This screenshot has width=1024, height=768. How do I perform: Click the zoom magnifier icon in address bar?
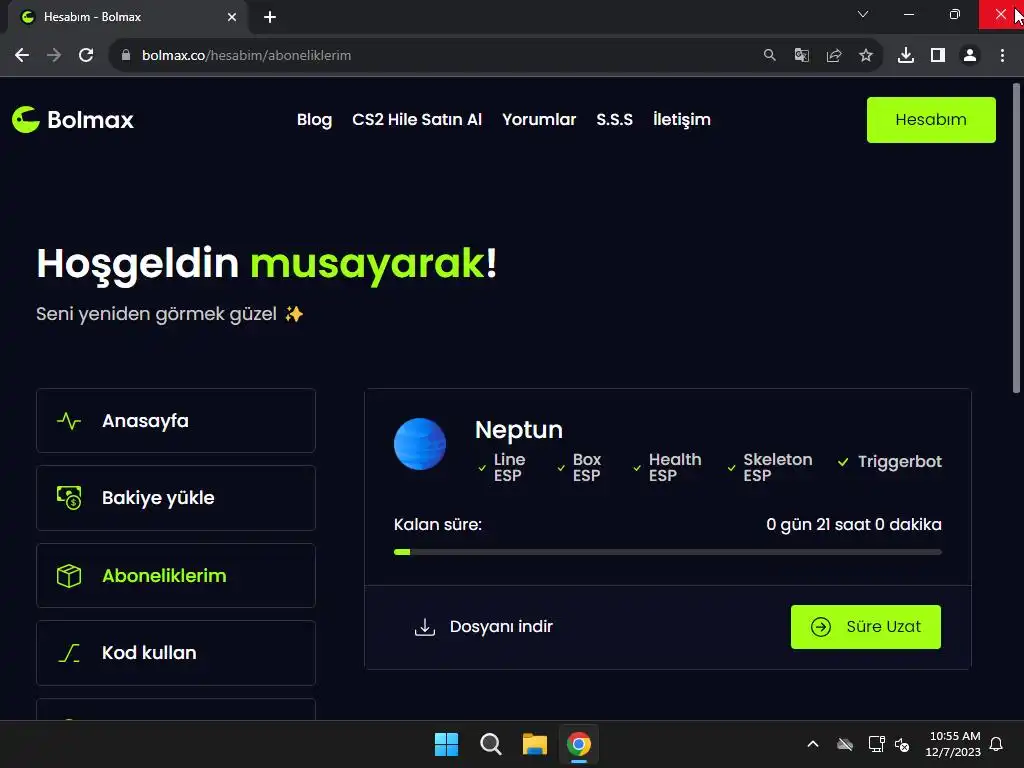click(x=770, y=56)
